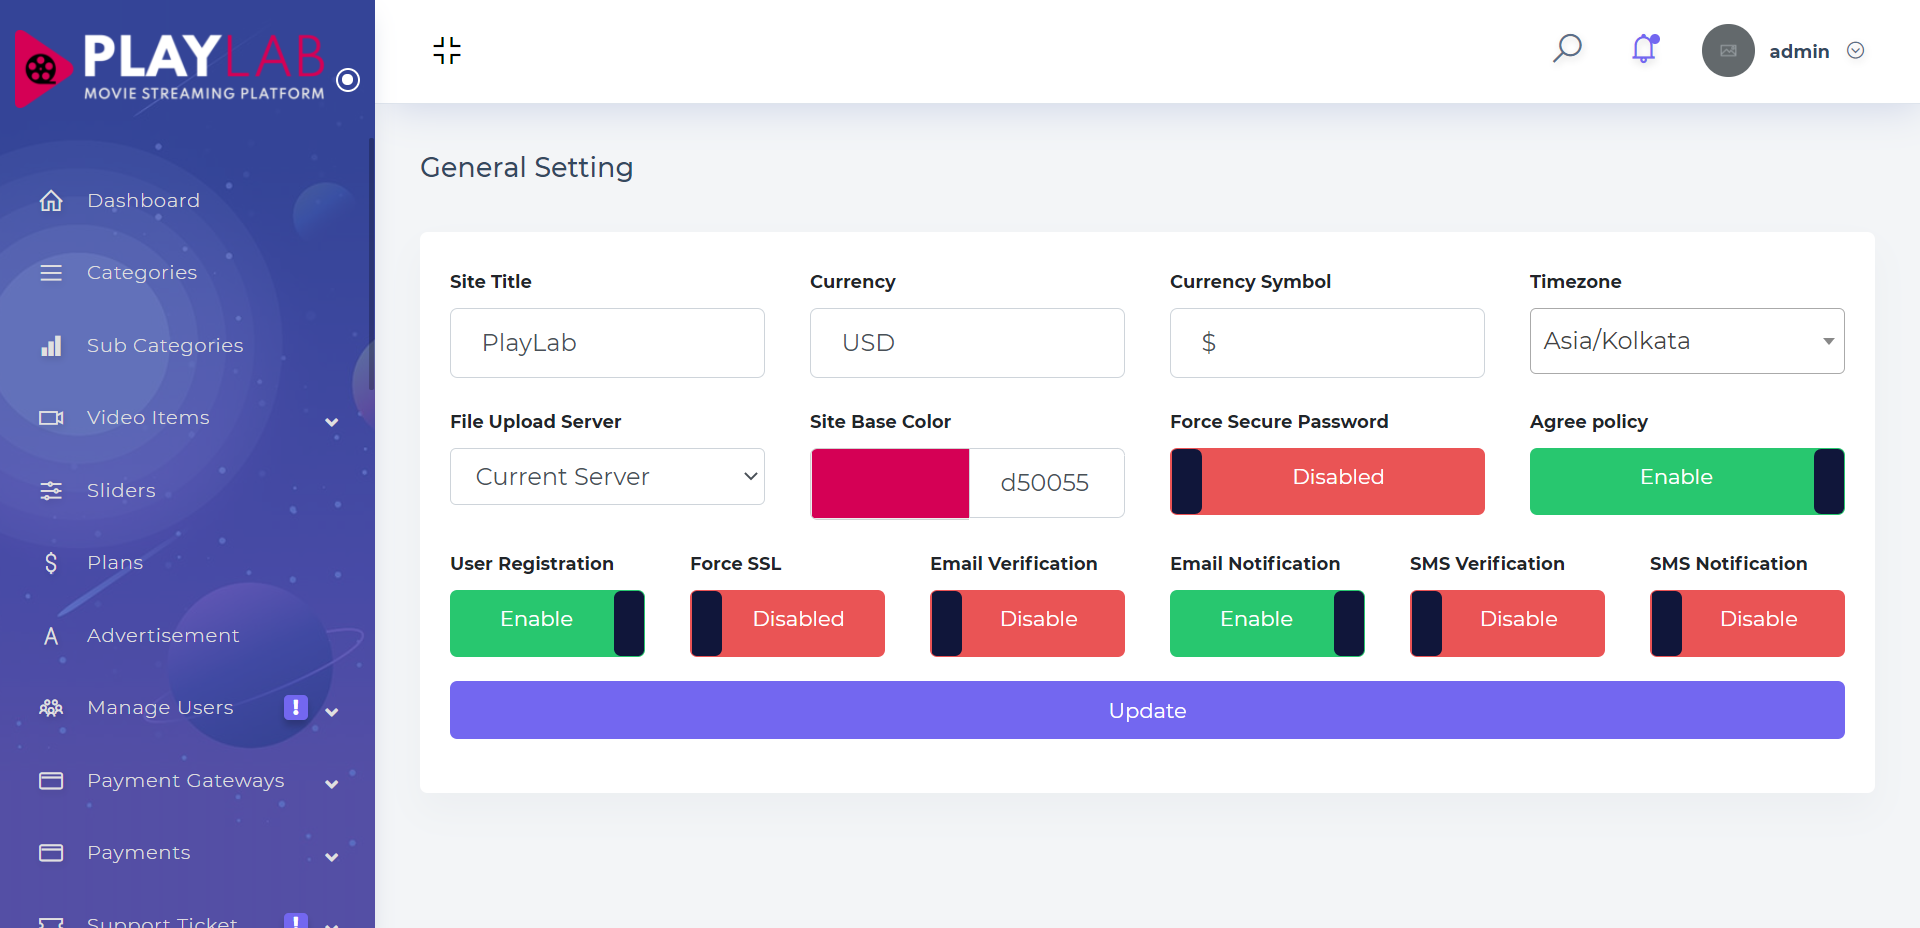Open Sub Categories from the sidebar
Viewport: 1920px width, 928px height.
click(164, 345)
